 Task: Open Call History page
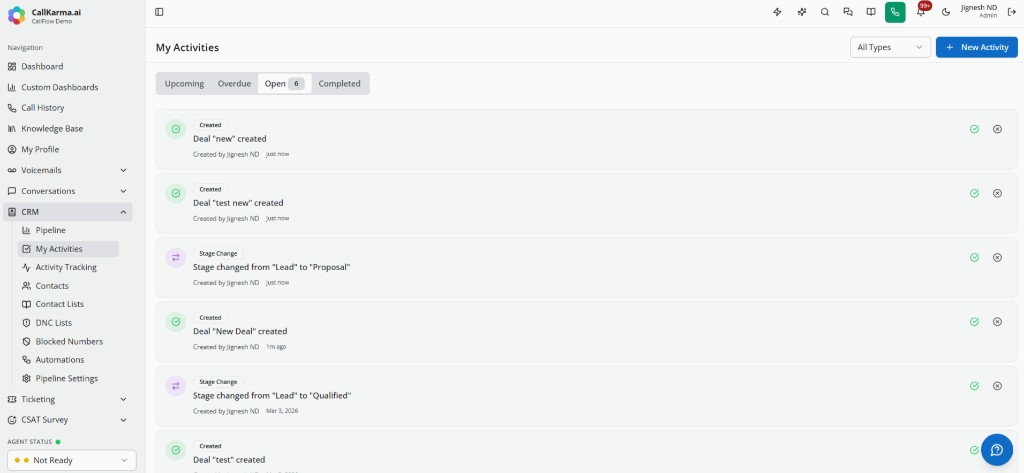click(67, 108)
